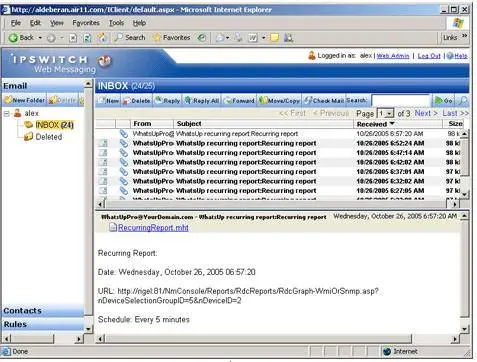Image resolution: width=477 pixels, height=362 pixels.
Task: Open Back button history dropdown arrow
Action: coord(40,38)
